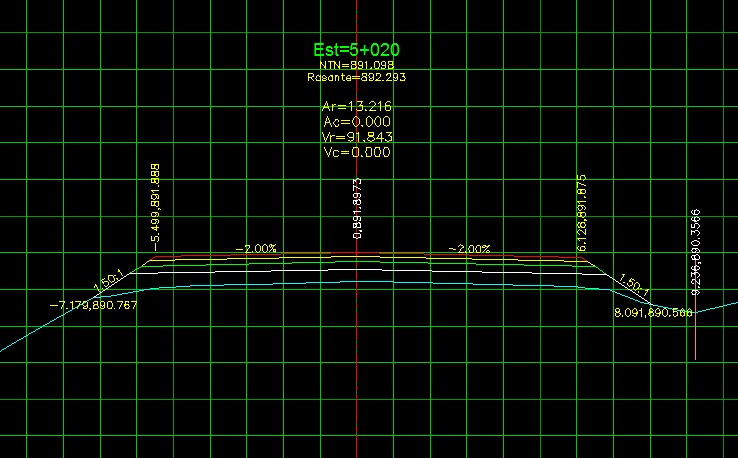Select the centerline label 0,891.8973
The width and height of the screenshot is (738, 458).
[358, 209]
